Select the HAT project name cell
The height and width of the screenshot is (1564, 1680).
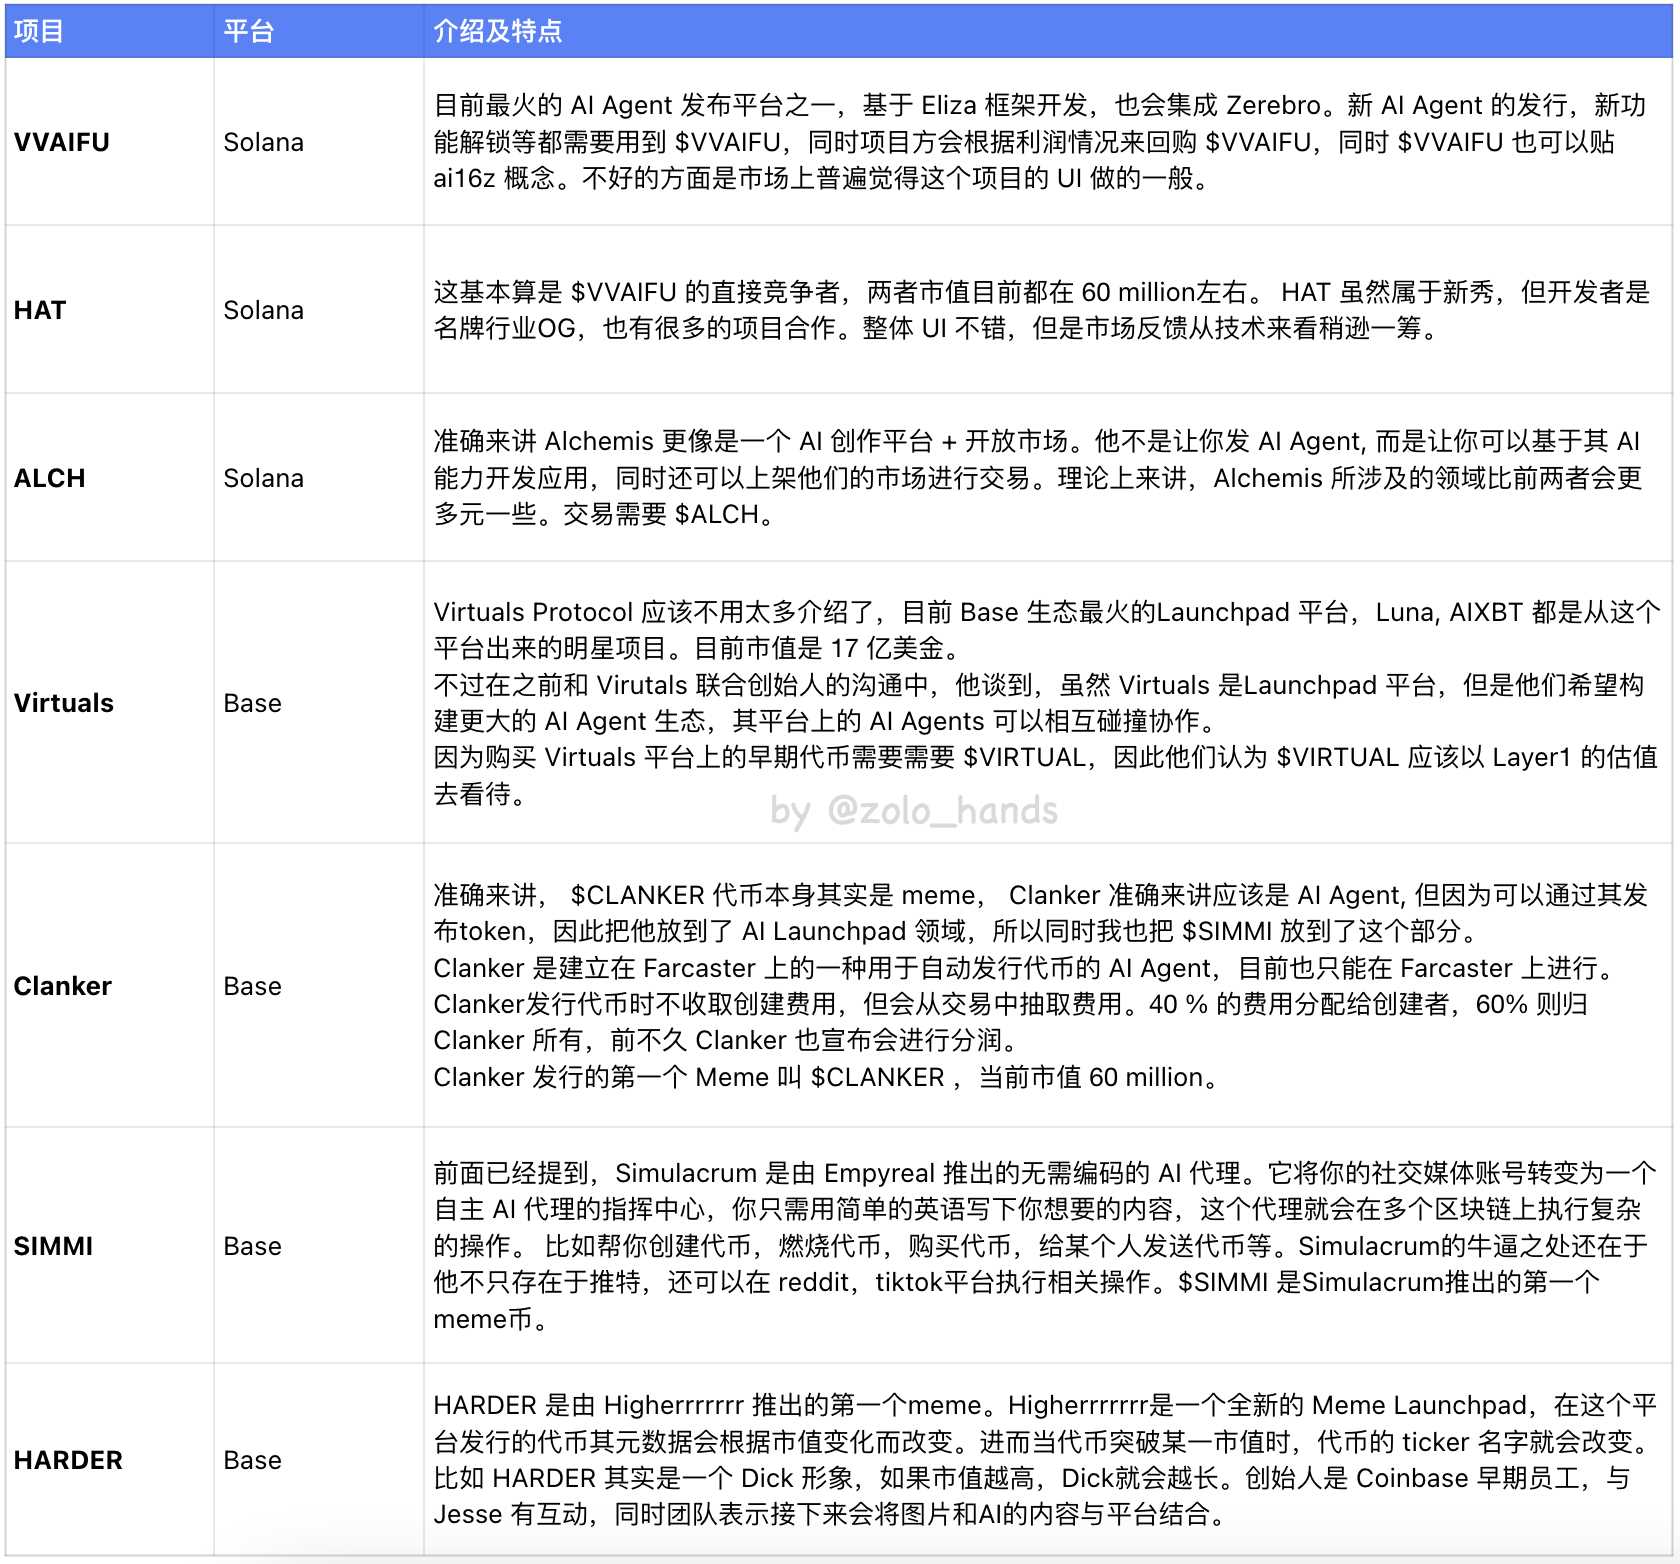click(40, 310)
